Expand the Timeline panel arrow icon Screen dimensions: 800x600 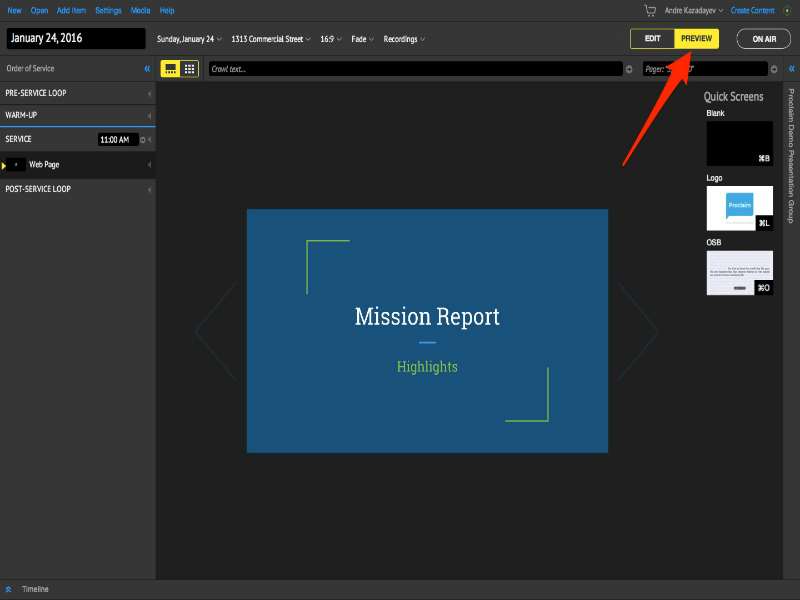point(9,589)
